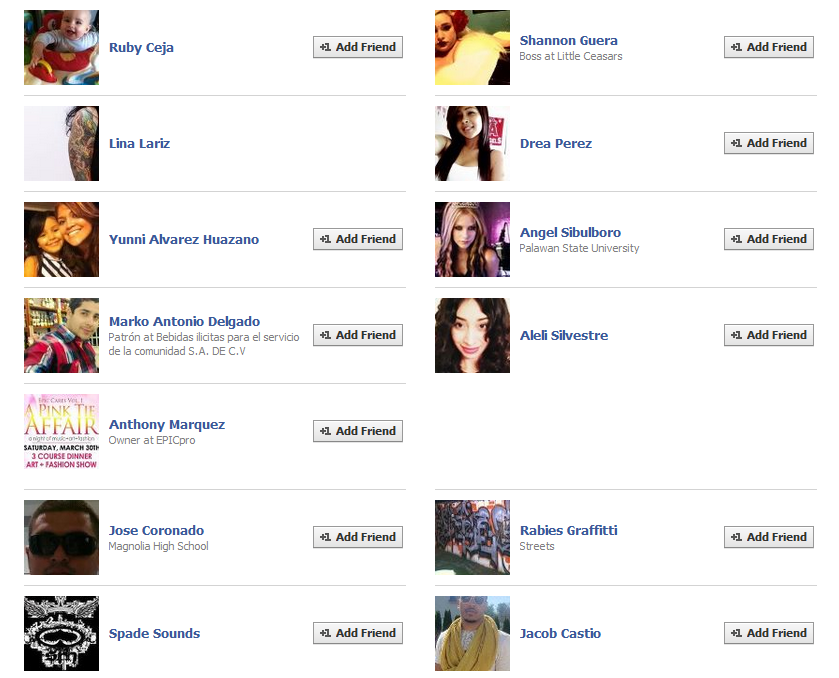Open Jacob Castio profile link
Screen dimensions: 839x678
coord(560,634)
